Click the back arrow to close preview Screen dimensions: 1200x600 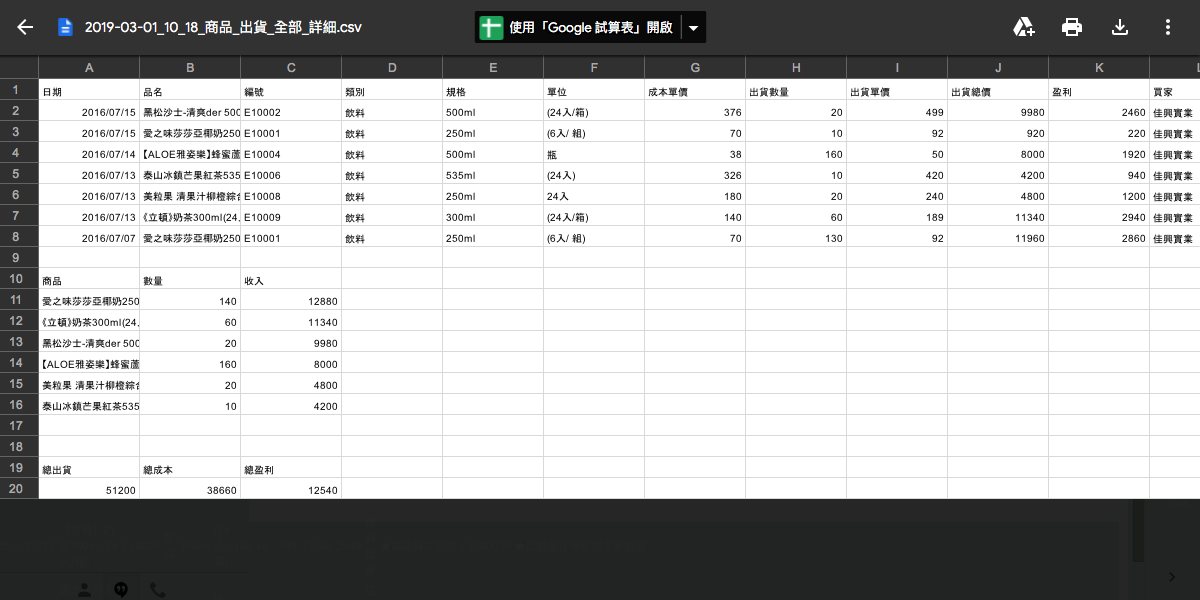coord(25,27)
